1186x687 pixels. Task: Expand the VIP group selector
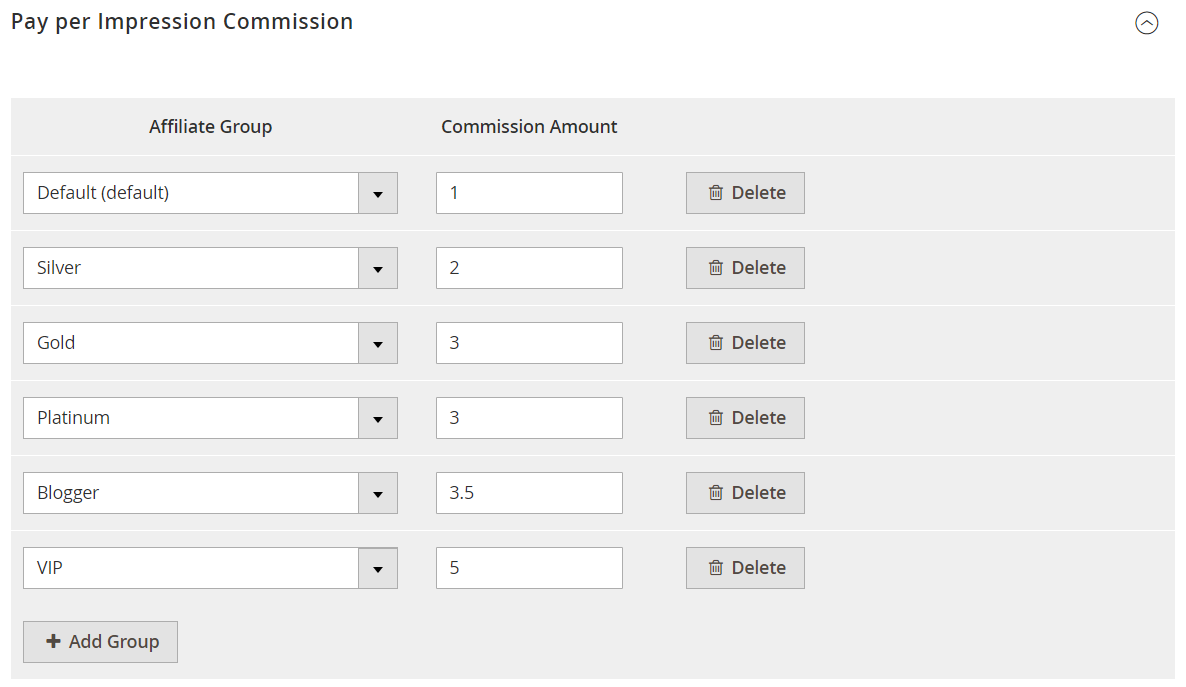point(378,567)
